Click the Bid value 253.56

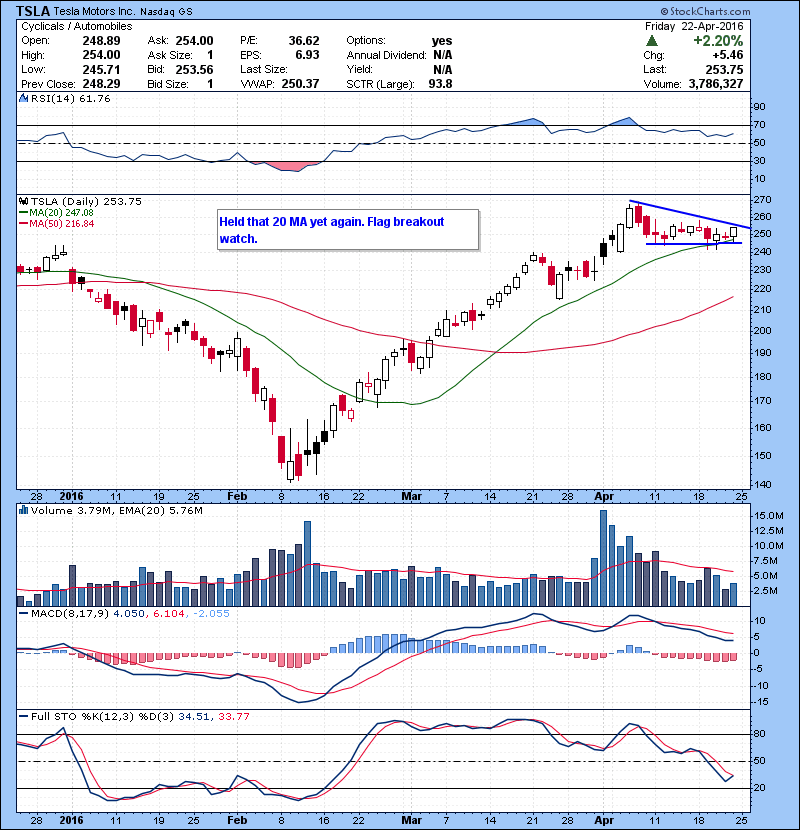(194, 69)
